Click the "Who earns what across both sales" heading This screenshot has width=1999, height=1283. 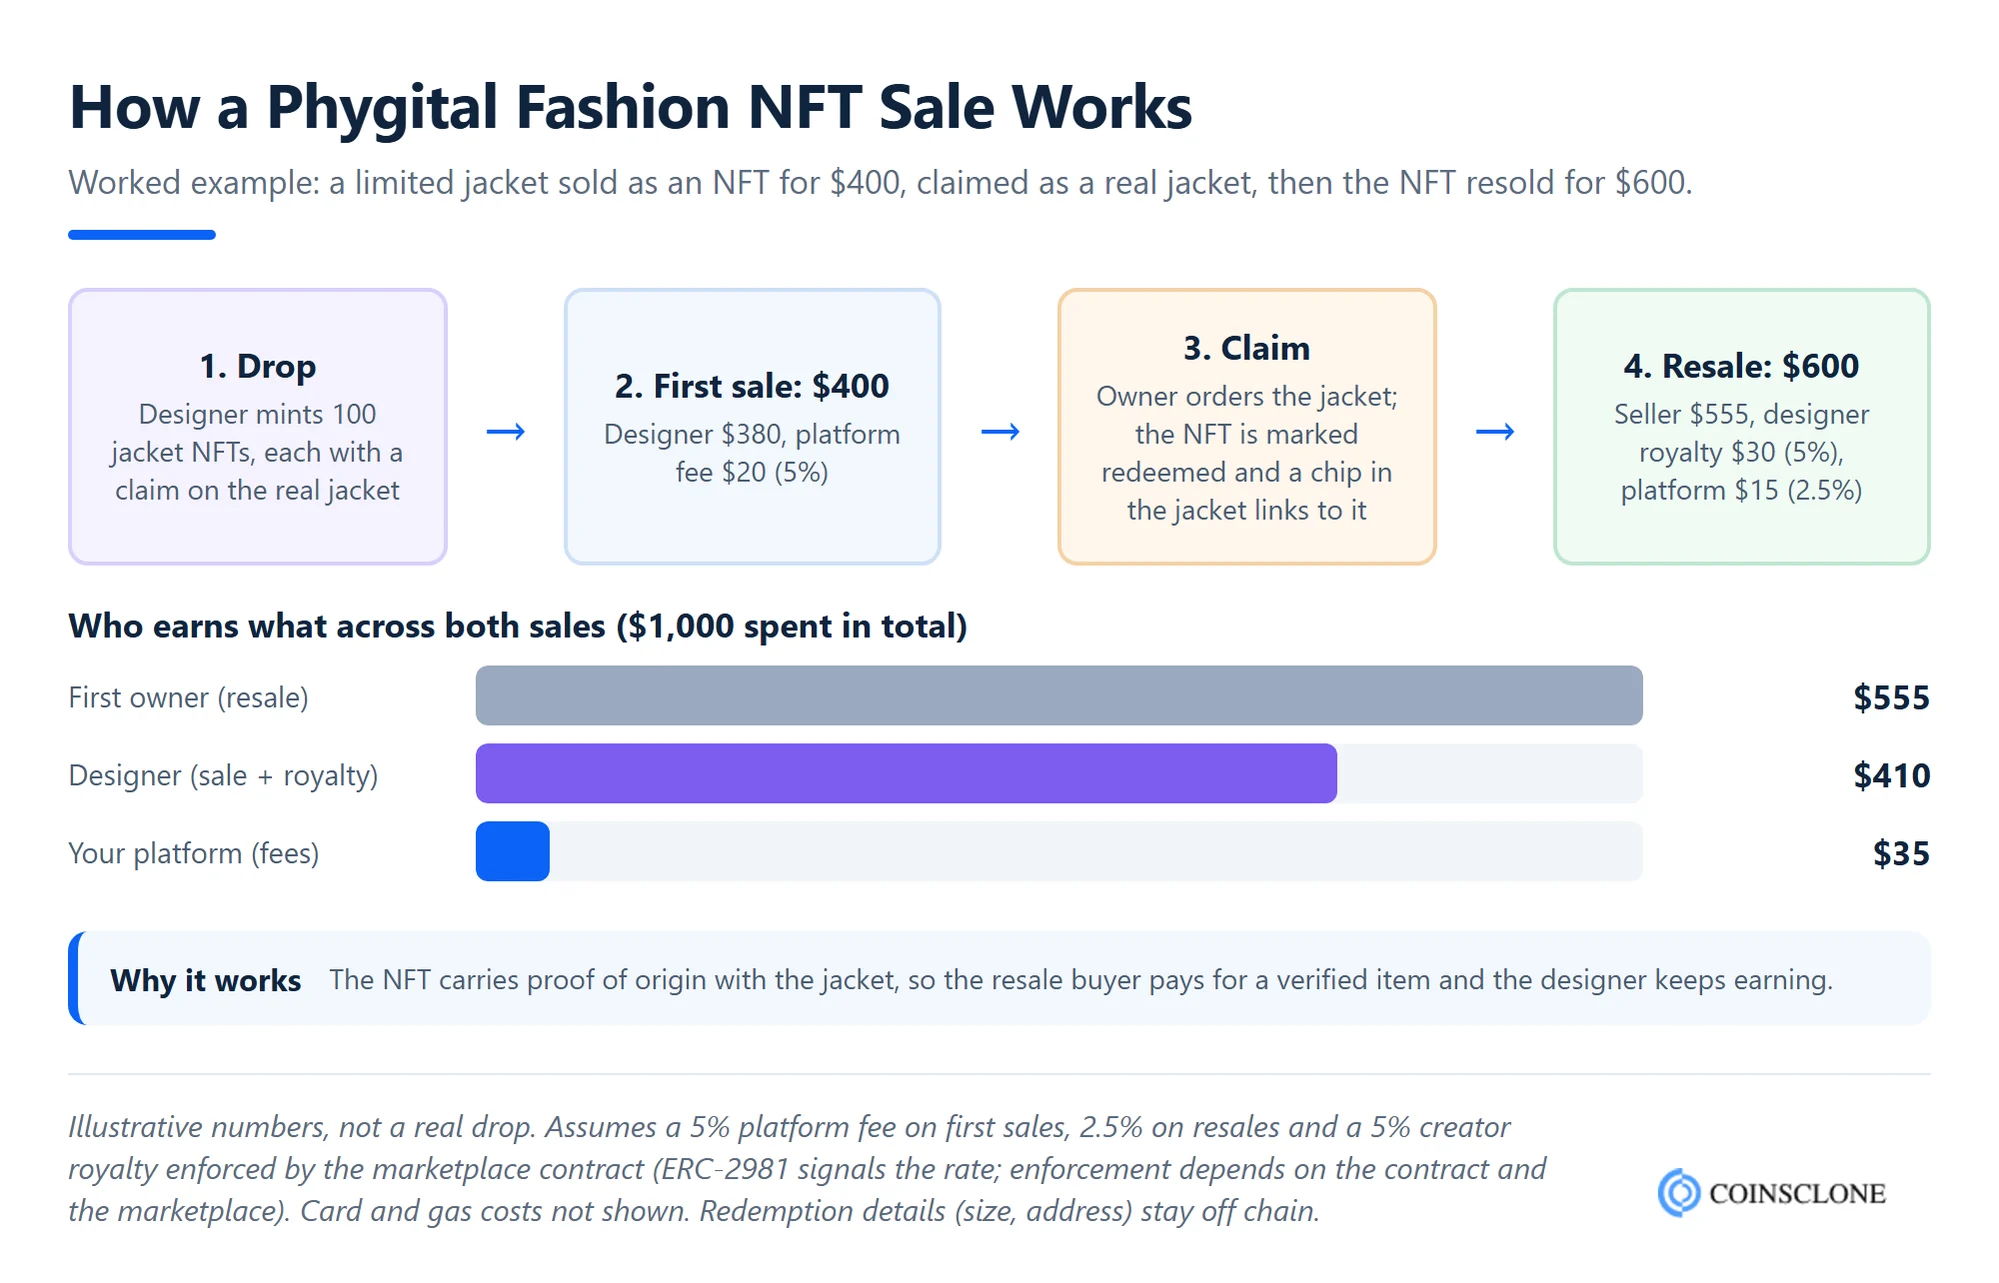(518, 626)
